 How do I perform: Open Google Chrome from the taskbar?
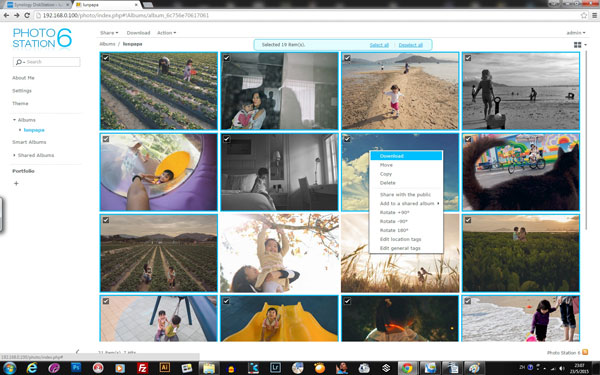[x=407, y=368]
